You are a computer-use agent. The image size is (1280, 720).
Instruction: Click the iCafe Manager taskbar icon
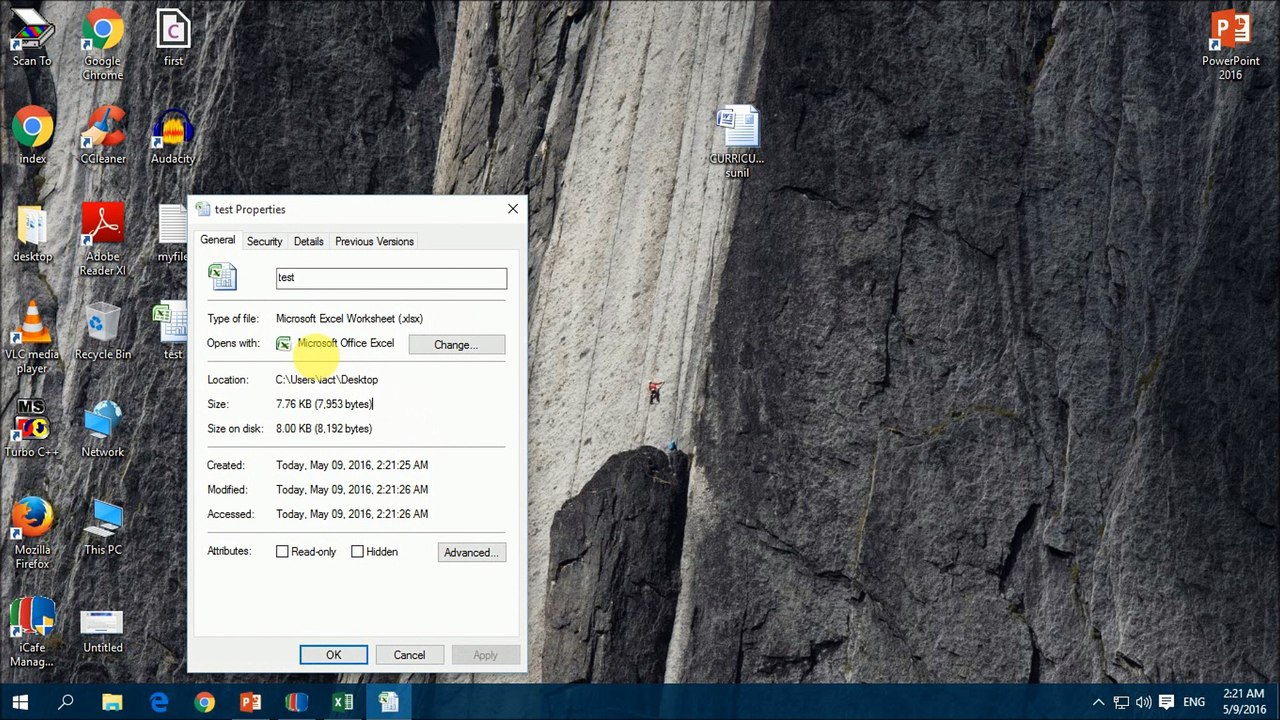pyautogui.click(x=296, y=702)
